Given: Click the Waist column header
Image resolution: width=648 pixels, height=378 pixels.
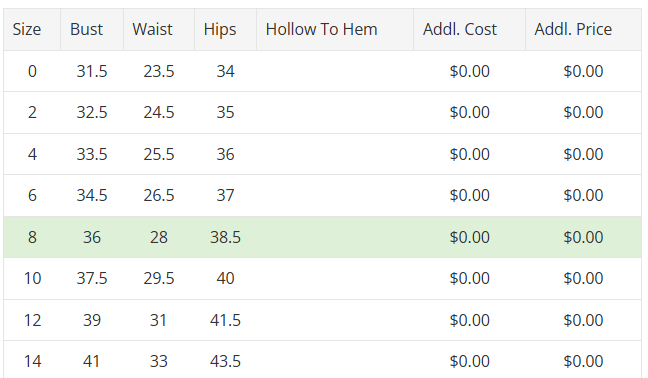Looking at the screenshot, I should click(x=159, y=30).
